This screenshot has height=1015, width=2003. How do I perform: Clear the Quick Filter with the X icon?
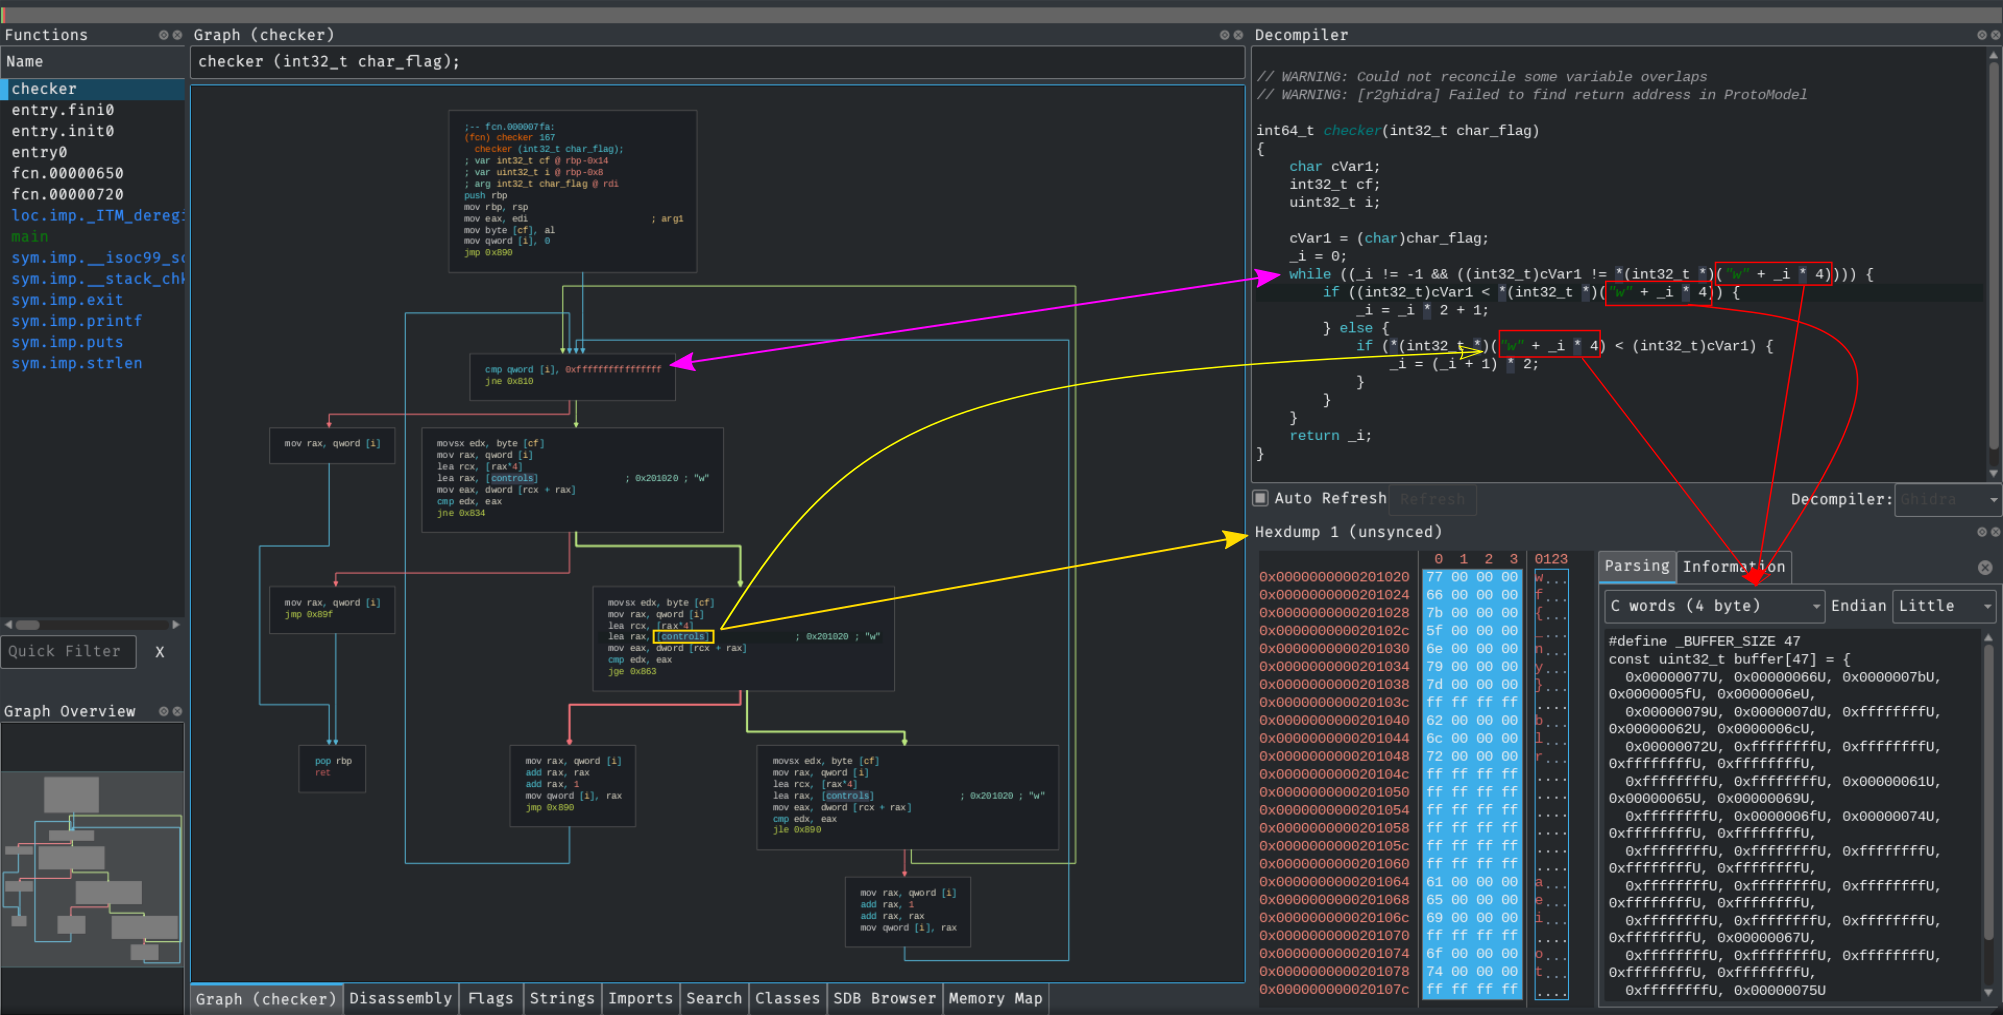click(x=160, y=652)
